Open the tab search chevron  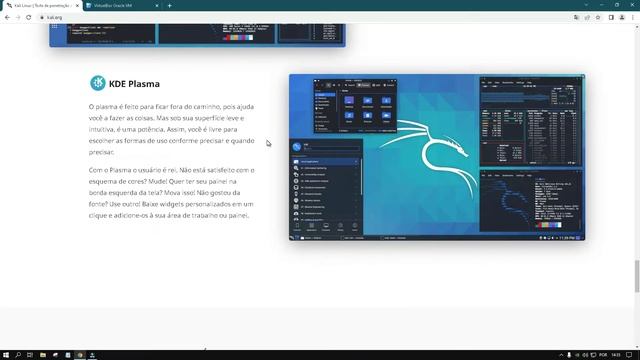[586, 5]
